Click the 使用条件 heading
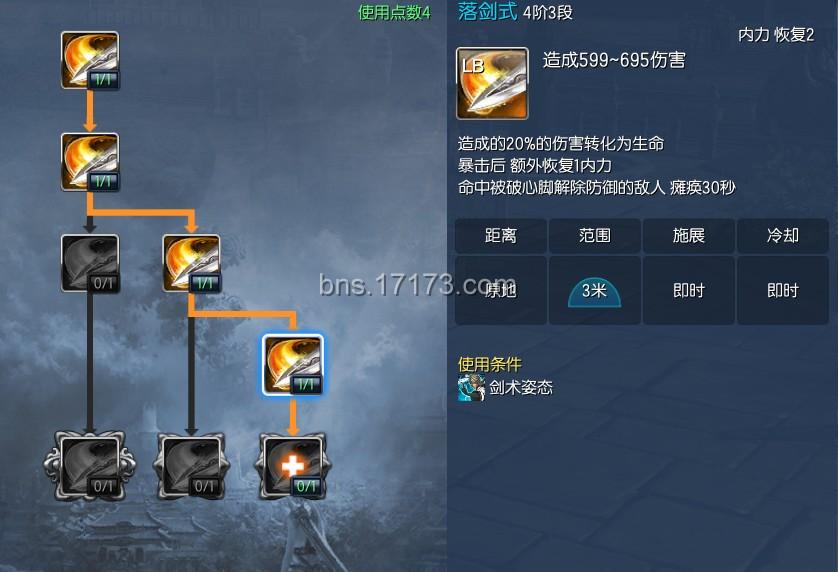Screen dimensions: 838x572 [490, 364]
